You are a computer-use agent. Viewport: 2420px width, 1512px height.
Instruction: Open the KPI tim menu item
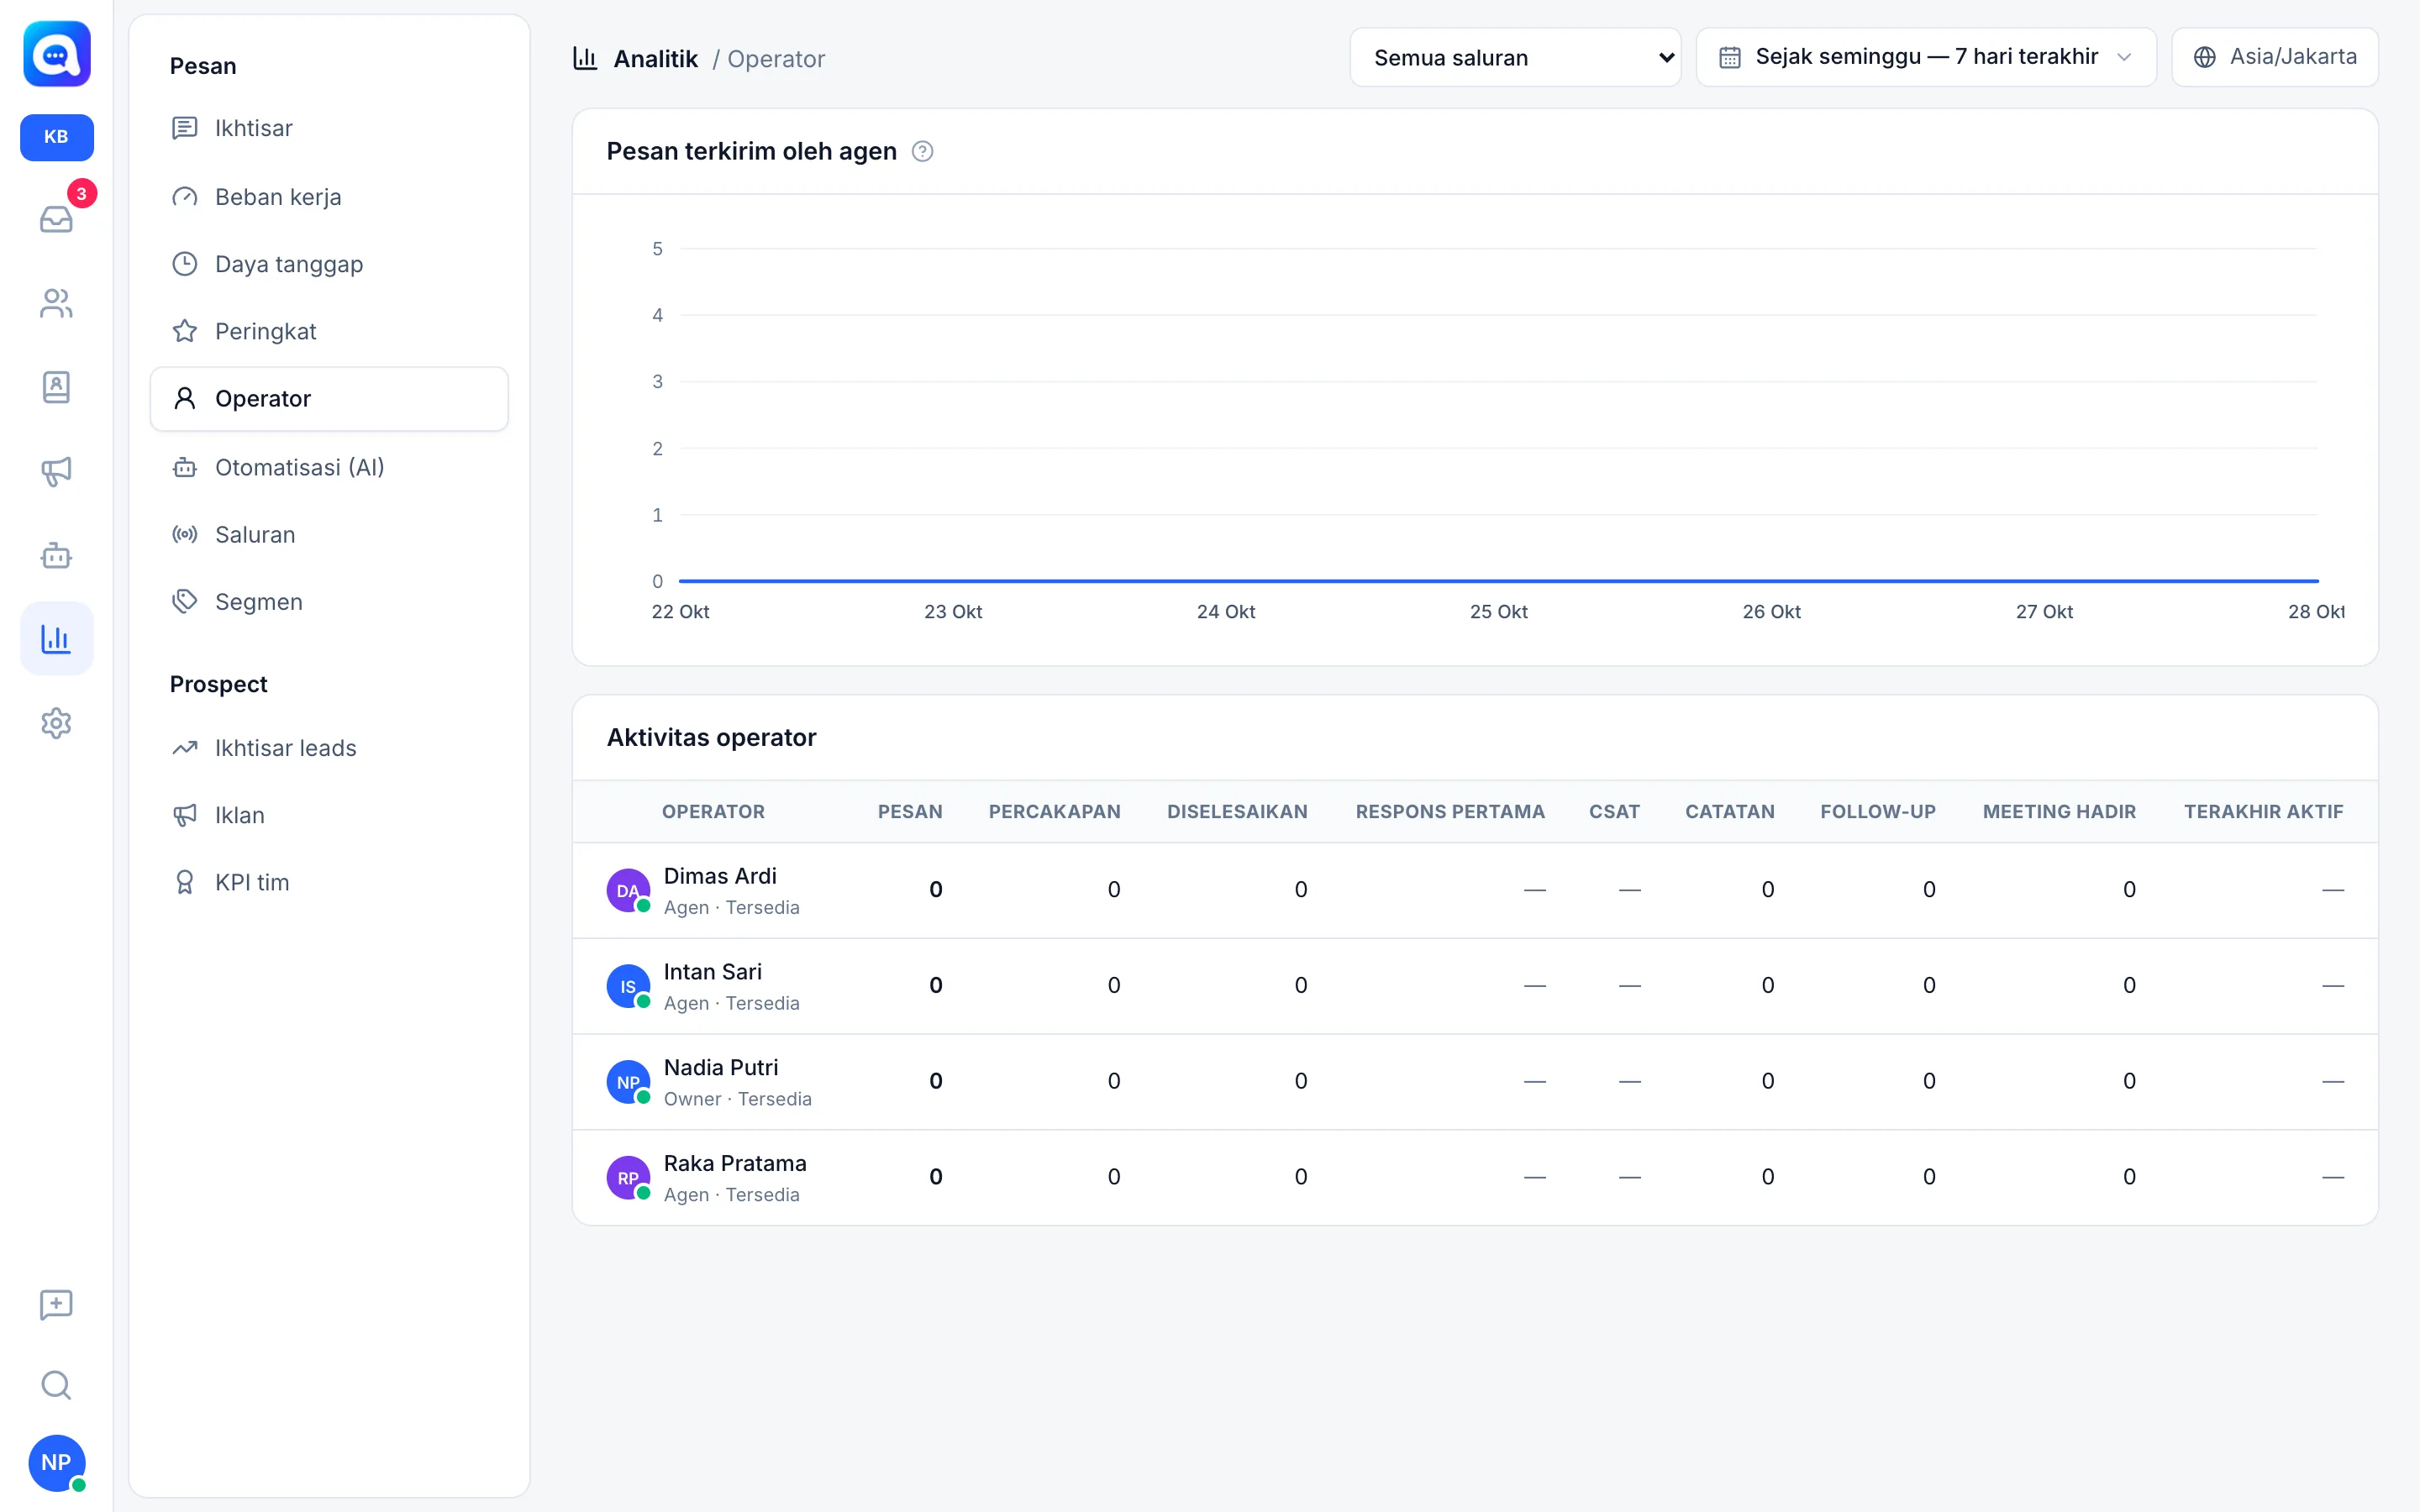tap(329, 882)
